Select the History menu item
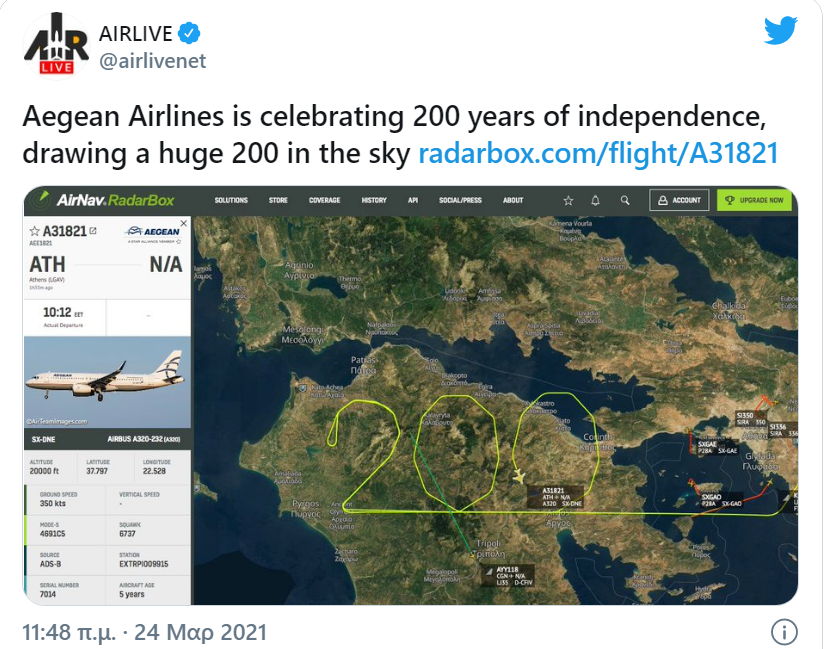The height and width of the screenshot is (649, 829). (x=374, y=200)
